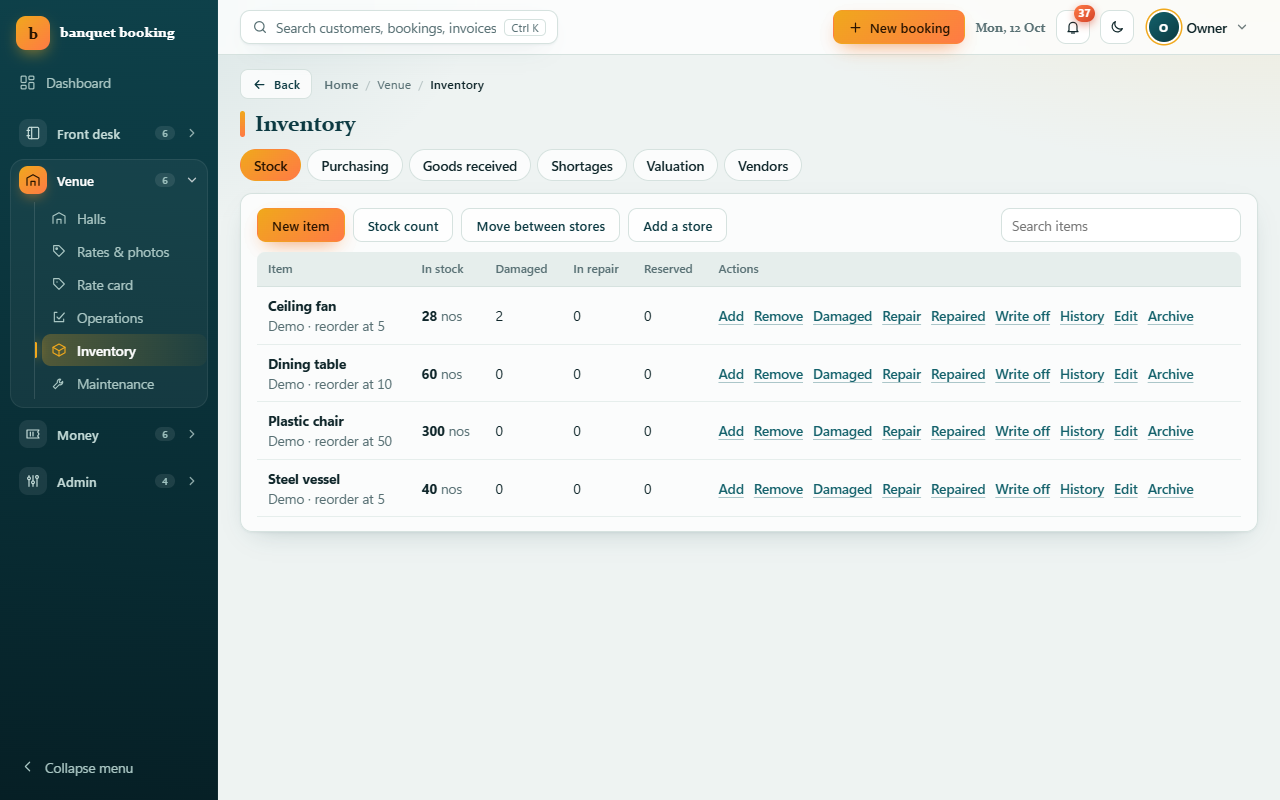The height and width of the screenshot is (800, 1280).
Task: Click Move between stores button
Action: 541,226
